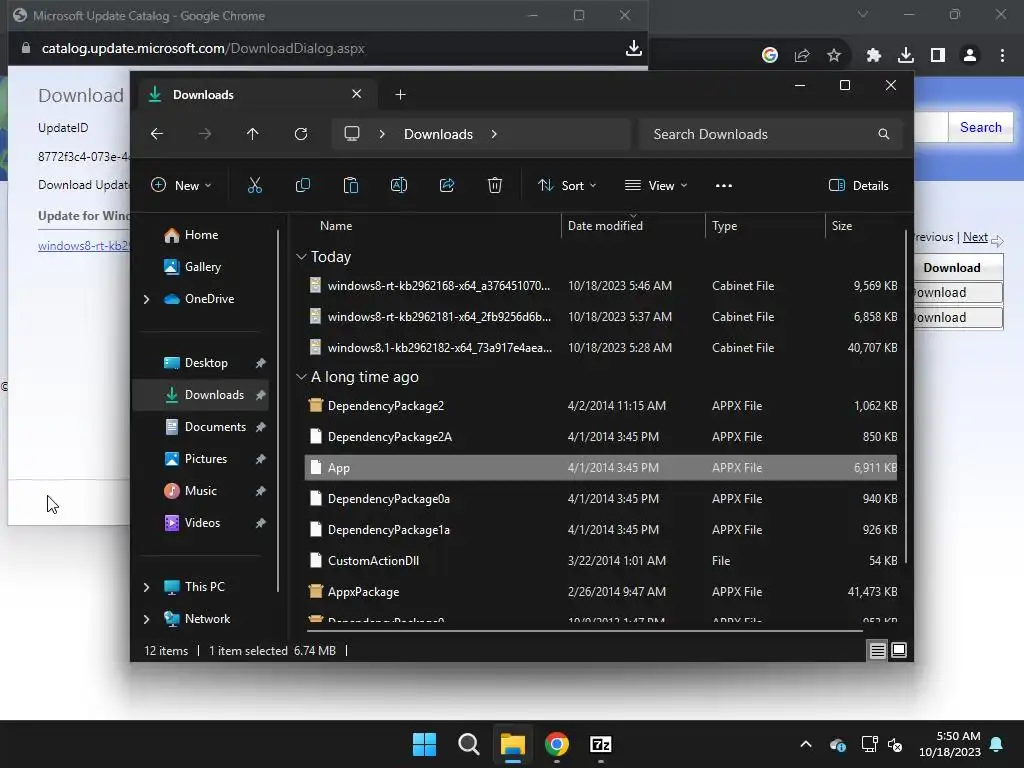Image resolution: width=1024 pixels, height=768 pixels.
Task: Click the Rename icon in toolbar
Action: point(399,185)
